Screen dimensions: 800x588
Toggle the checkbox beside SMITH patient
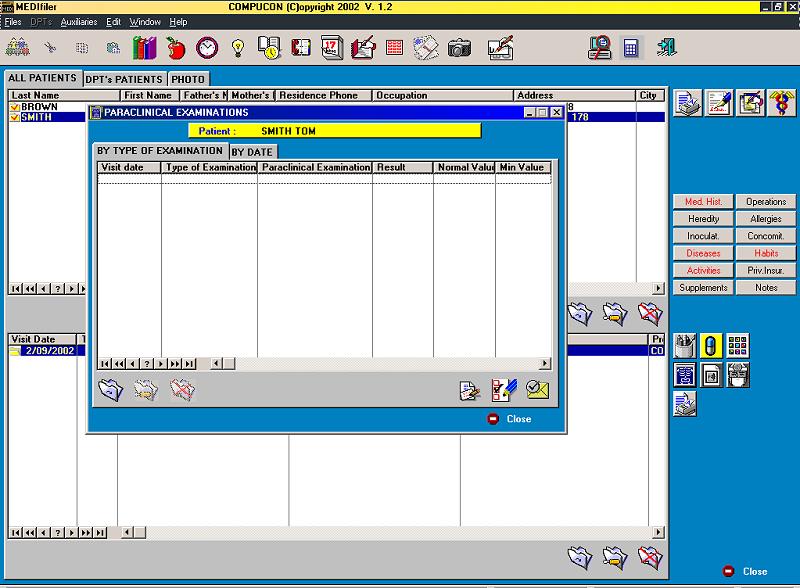click(x=14, y=117)
